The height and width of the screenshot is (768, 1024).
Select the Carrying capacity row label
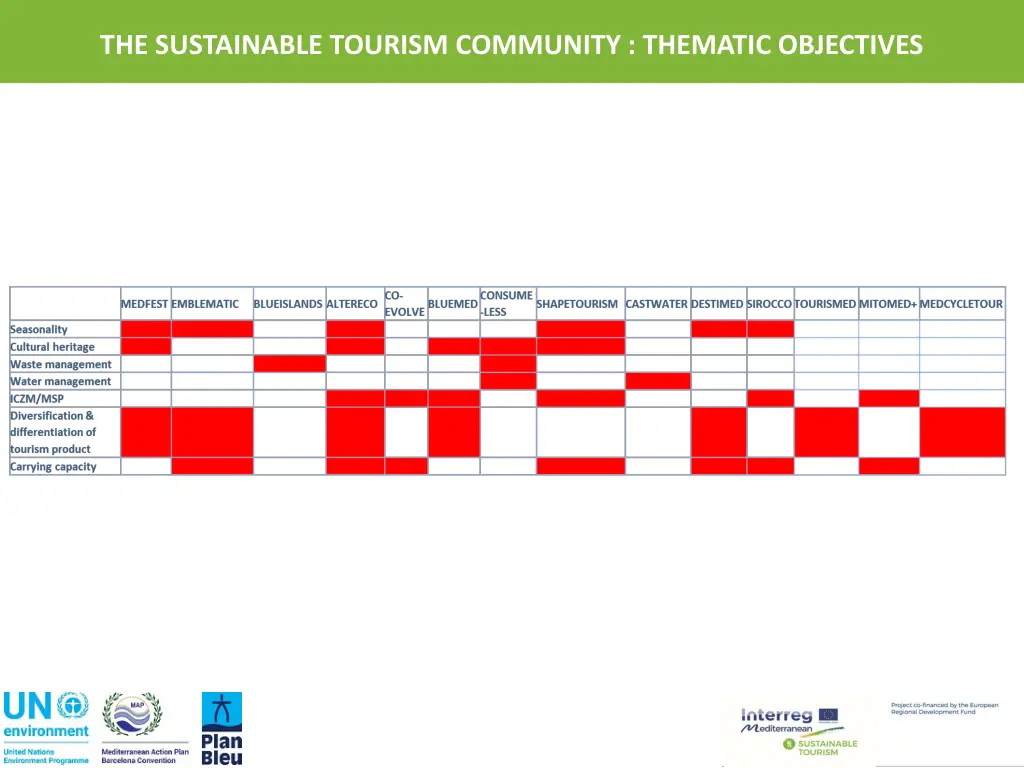pyautogui.click(x=54, y=466)
